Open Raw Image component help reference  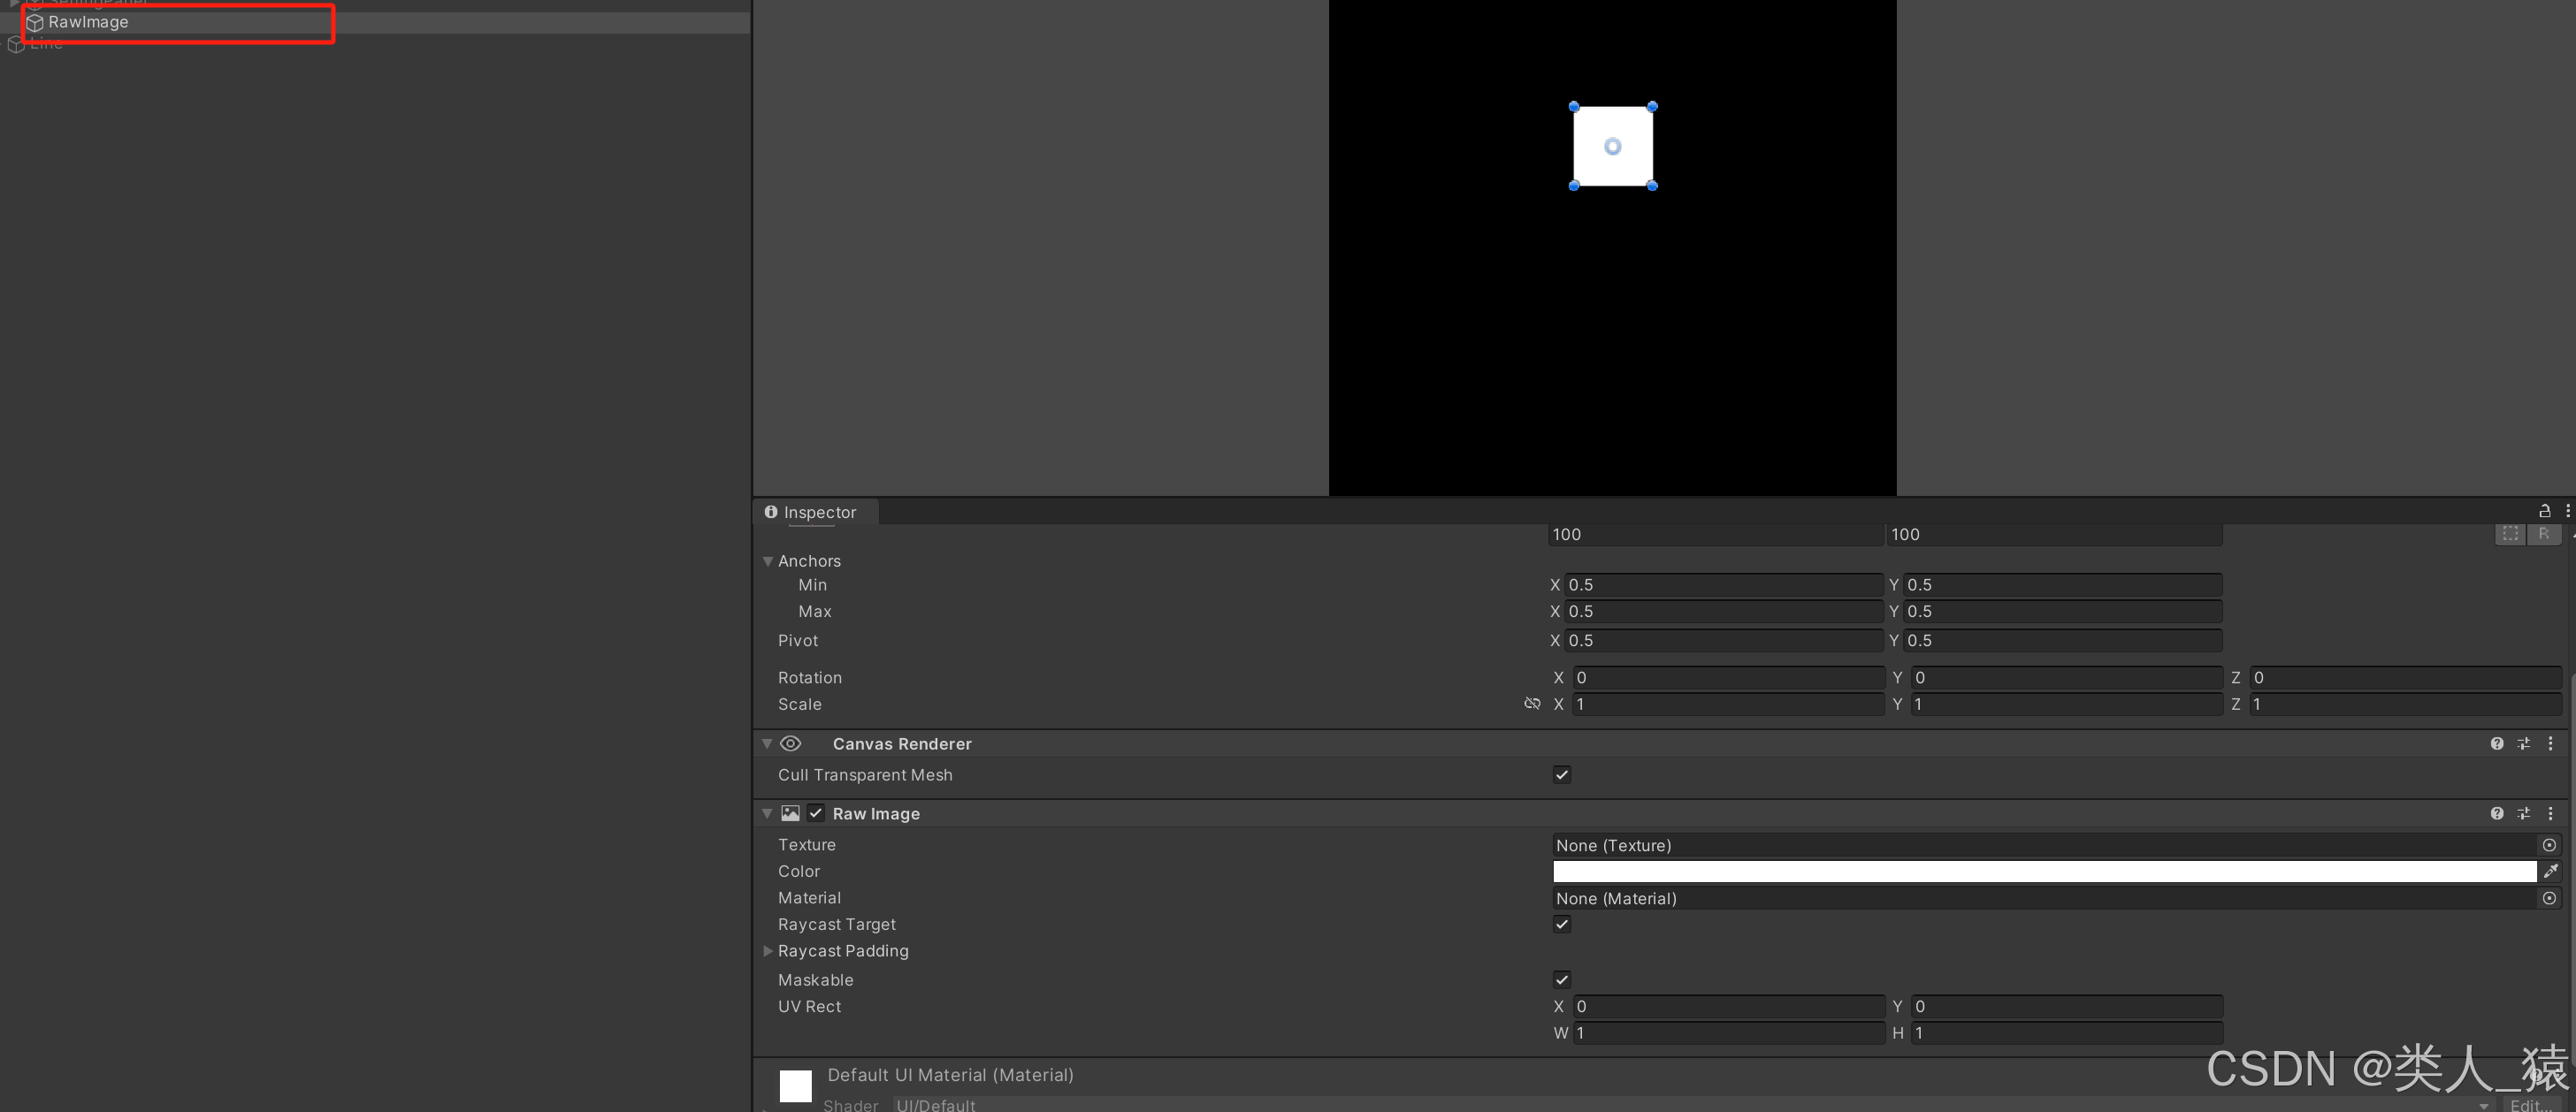pyautogui.click(x=2496, y=814)
